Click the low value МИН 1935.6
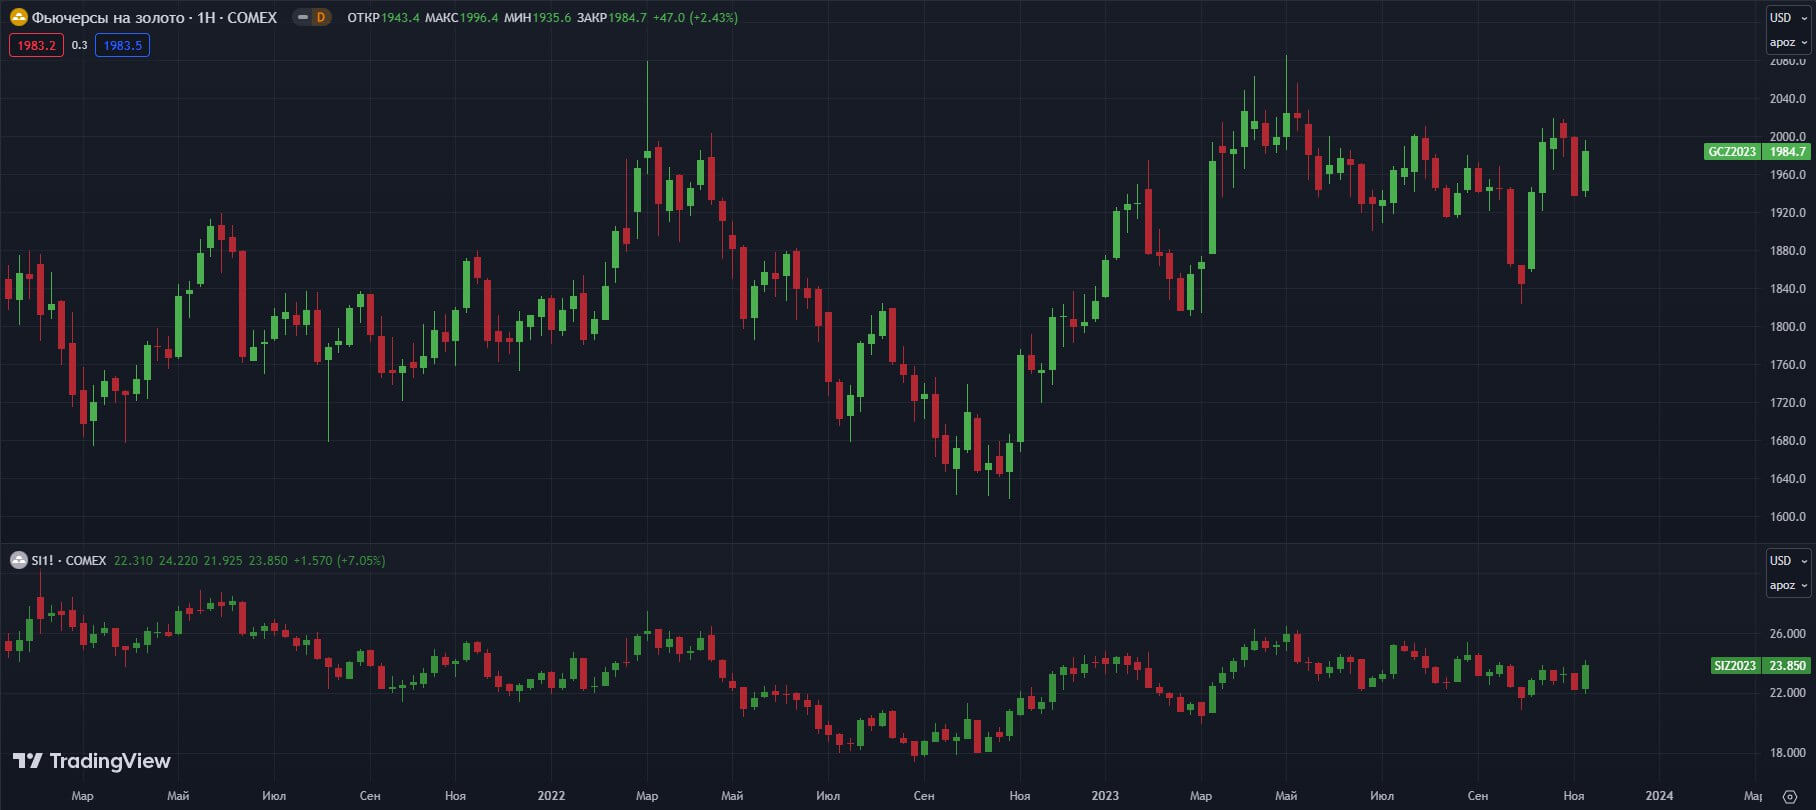Image resolution: width=1816 pixels, height=810 pixels. 537,17
